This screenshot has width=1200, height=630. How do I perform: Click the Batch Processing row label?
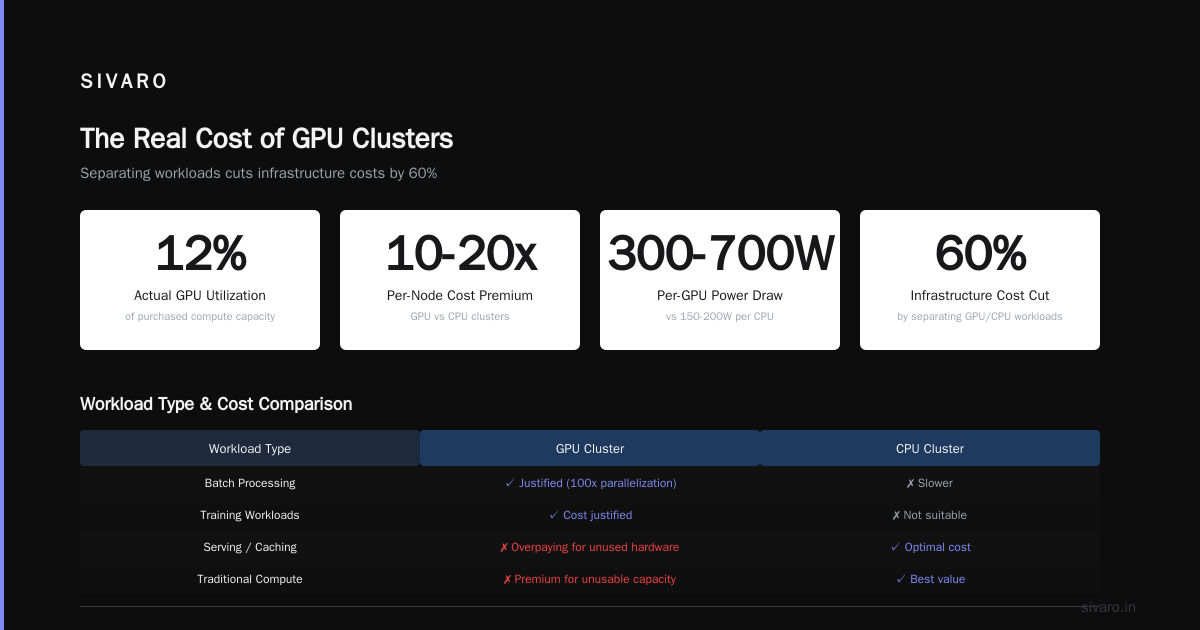(x=250, y=483)
